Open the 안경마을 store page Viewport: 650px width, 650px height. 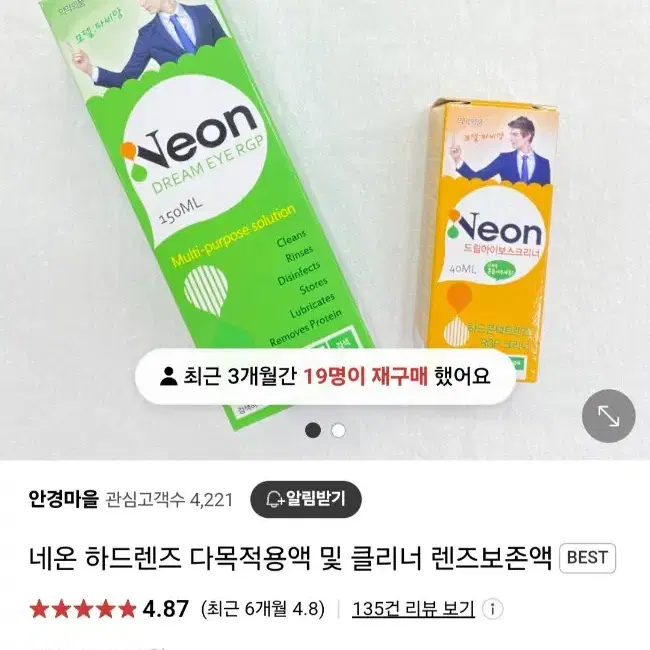(63, 499)
